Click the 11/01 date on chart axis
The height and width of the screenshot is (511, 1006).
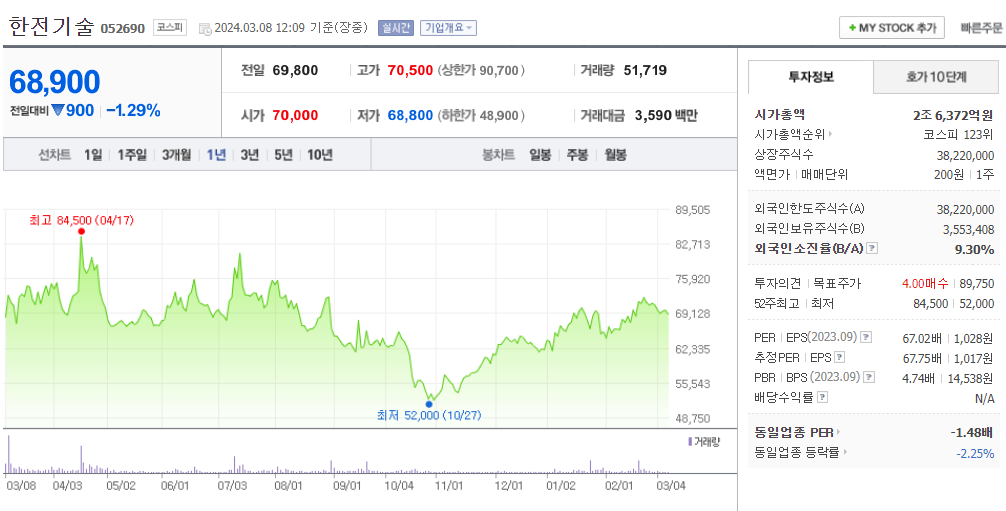tap(448, 485)
